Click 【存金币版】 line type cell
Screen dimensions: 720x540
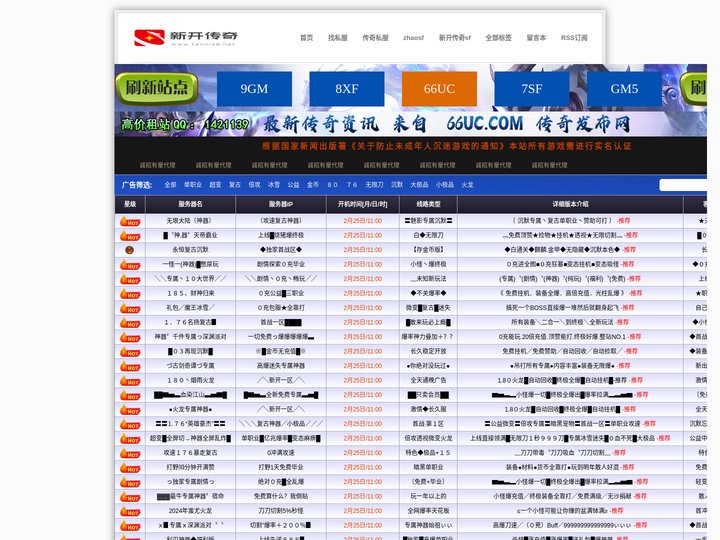428,250
